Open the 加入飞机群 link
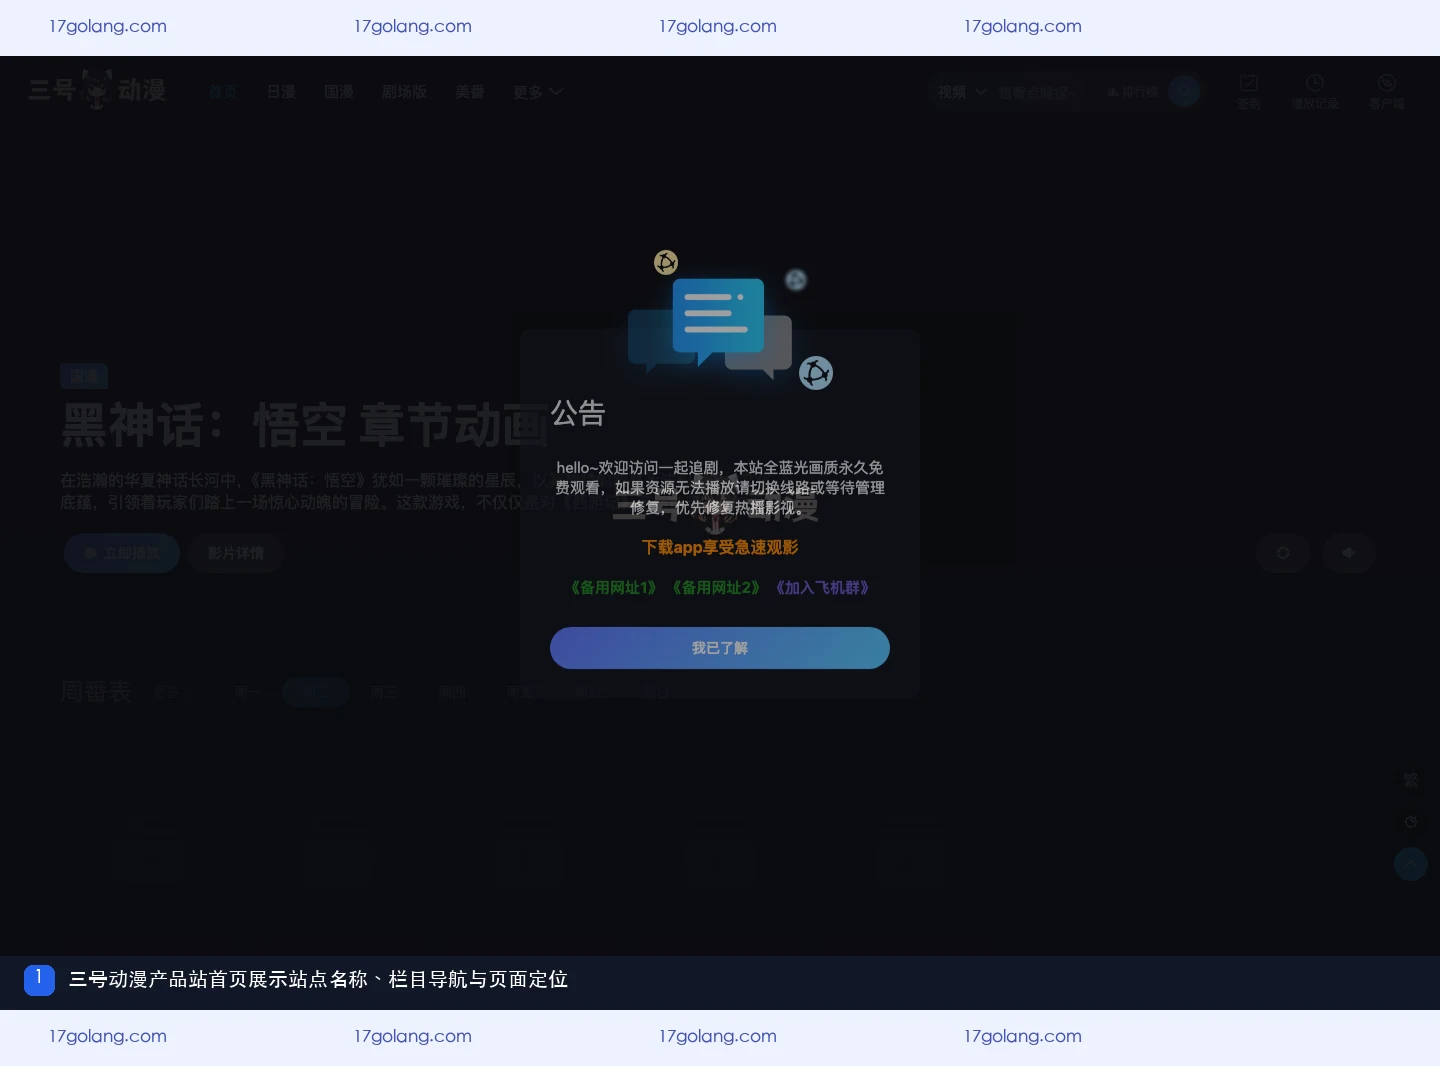The image size is (1440, 1066). [x=822, y=588]
